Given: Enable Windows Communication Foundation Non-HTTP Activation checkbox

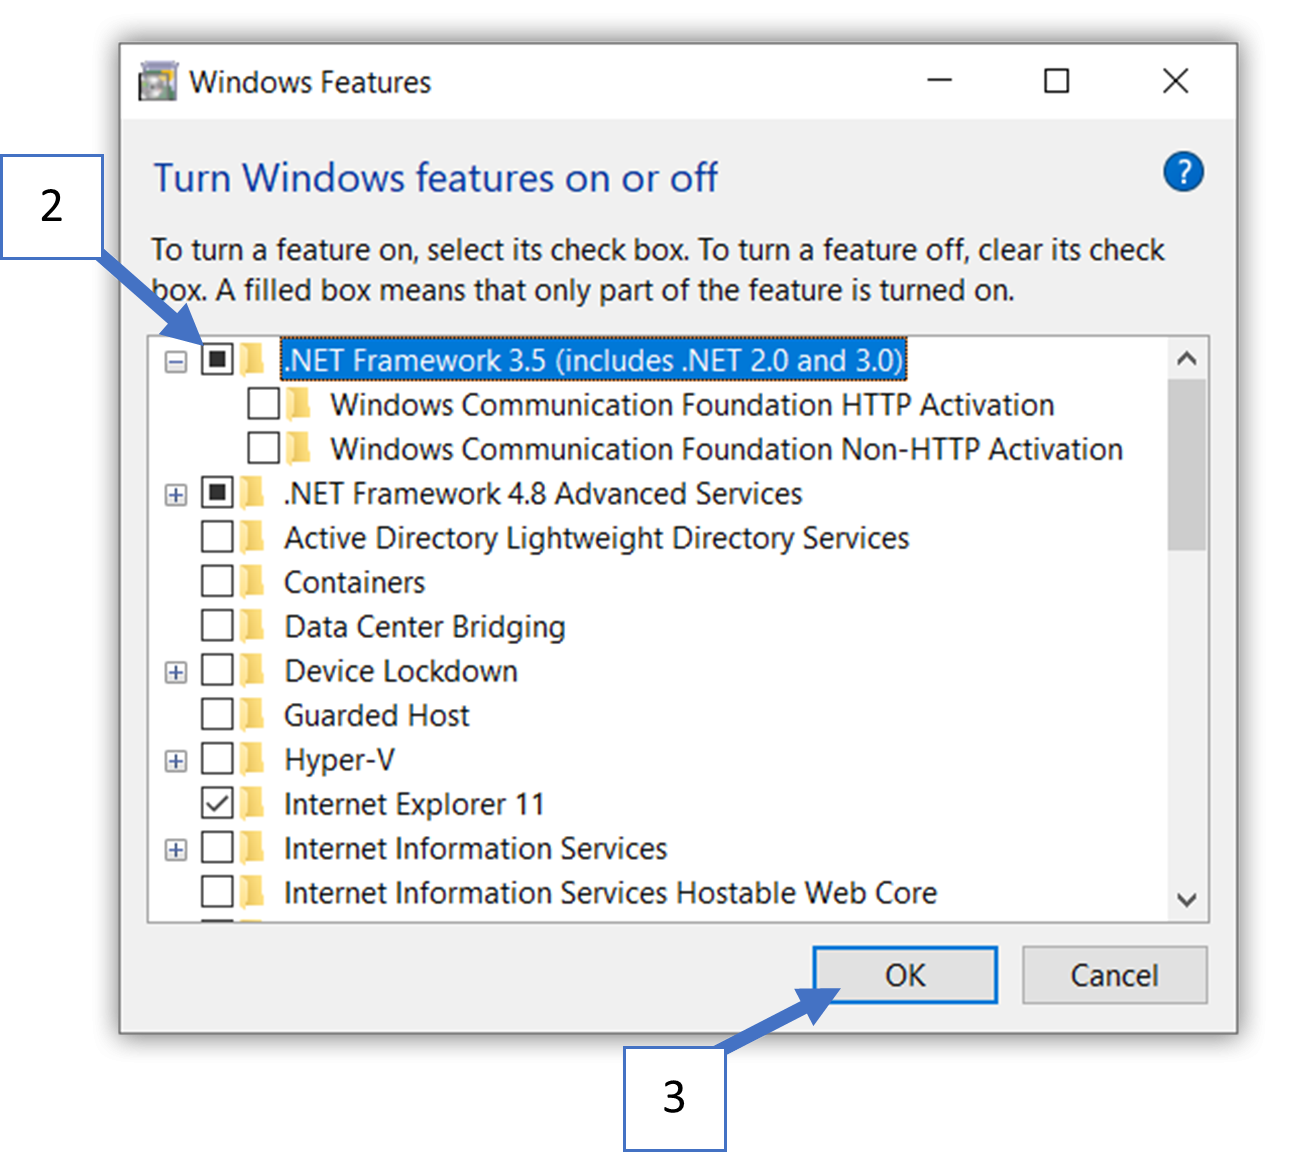Looking at the screenshot, I should click(263, 448).
